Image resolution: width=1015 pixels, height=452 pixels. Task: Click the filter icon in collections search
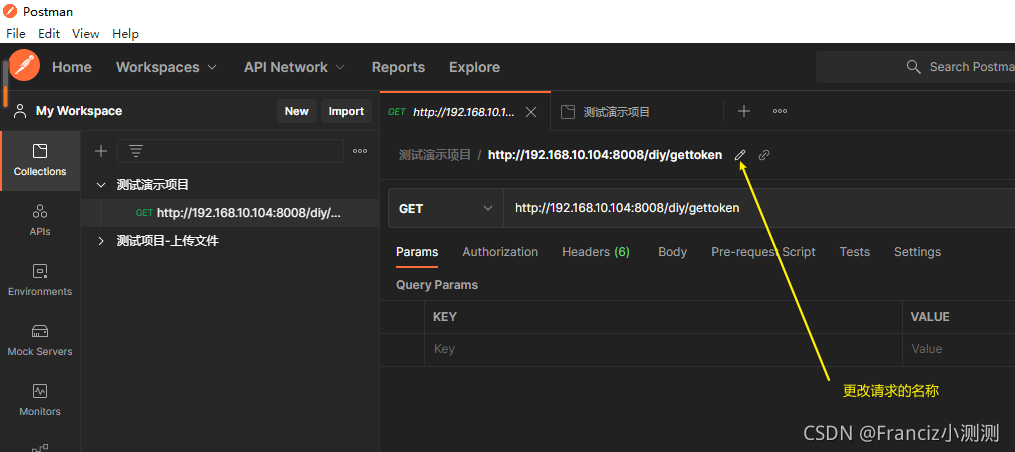(x=136, y=151)
